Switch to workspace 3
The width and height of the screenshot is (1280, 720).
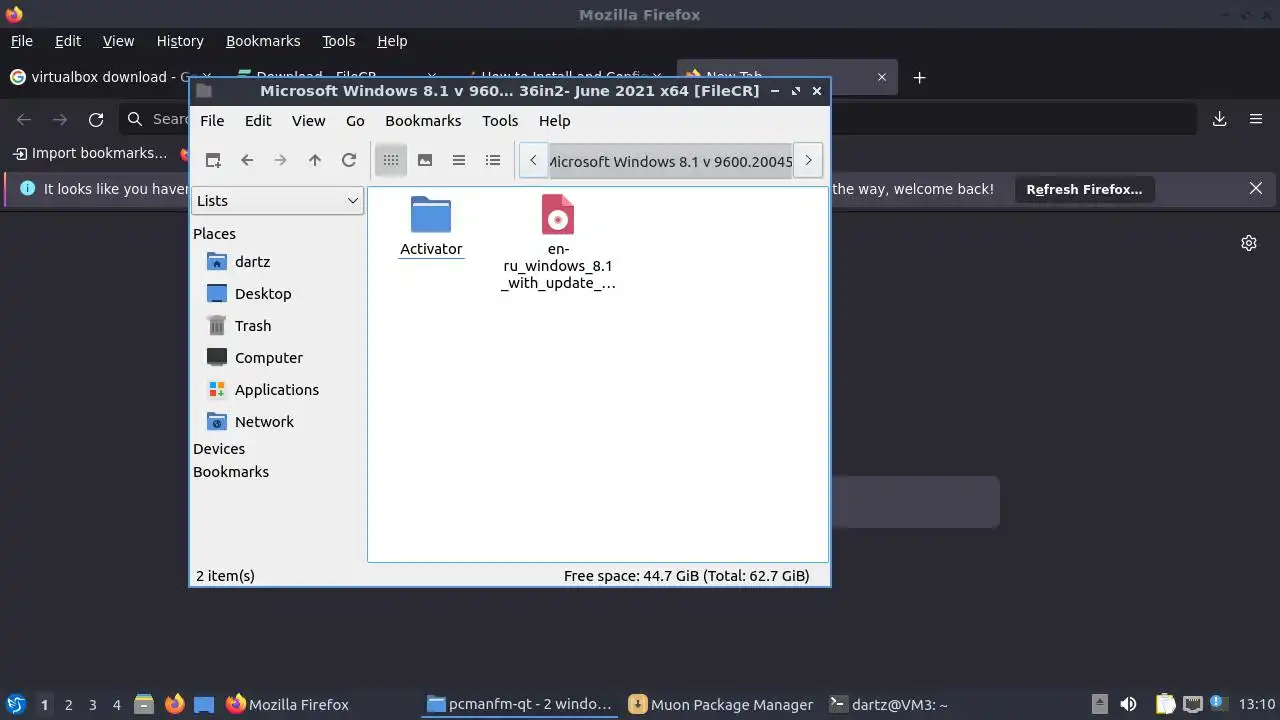coord(92,705)
